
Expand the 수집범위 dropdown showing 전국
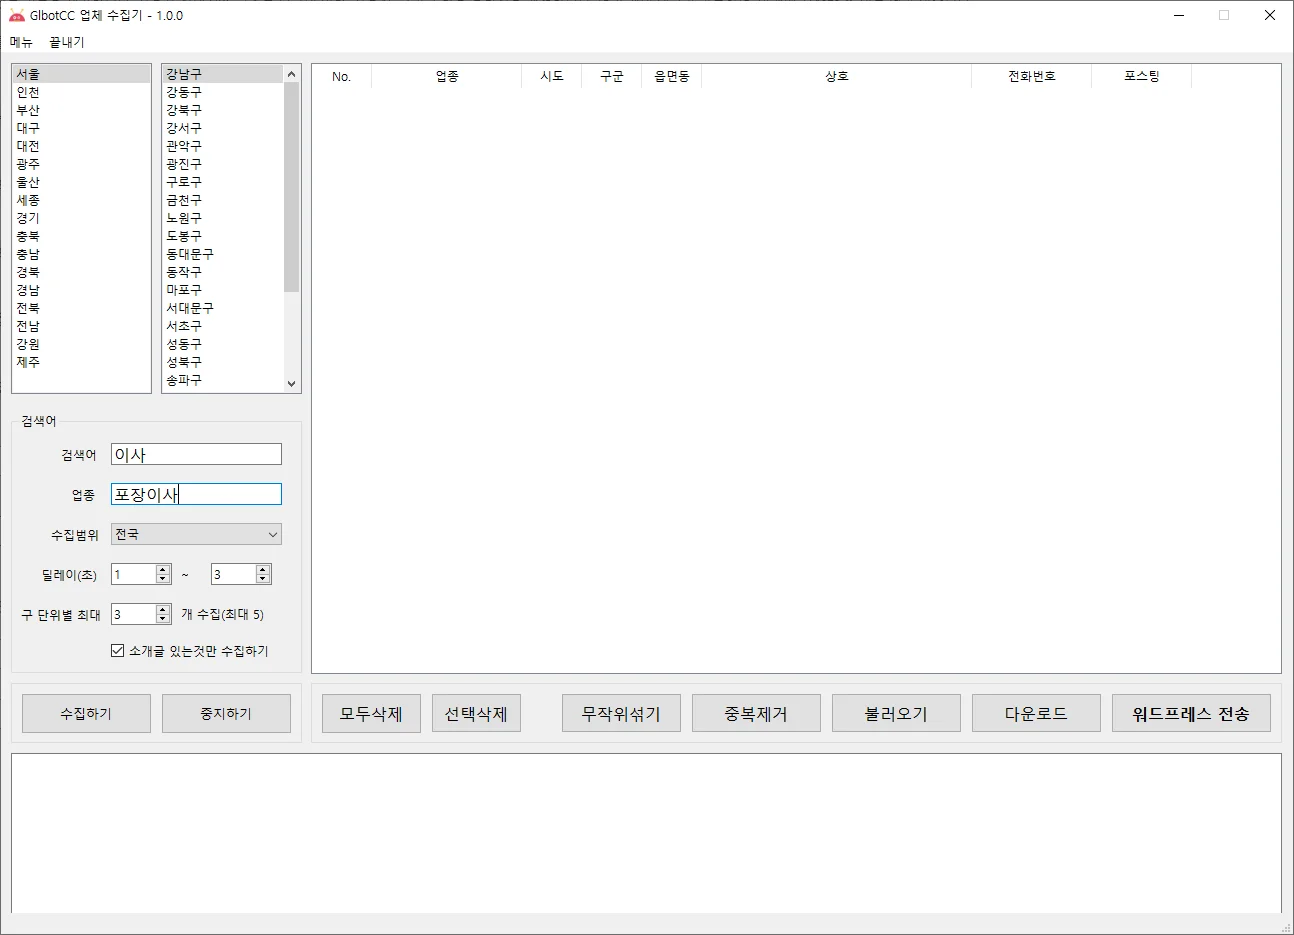point(196,534)
